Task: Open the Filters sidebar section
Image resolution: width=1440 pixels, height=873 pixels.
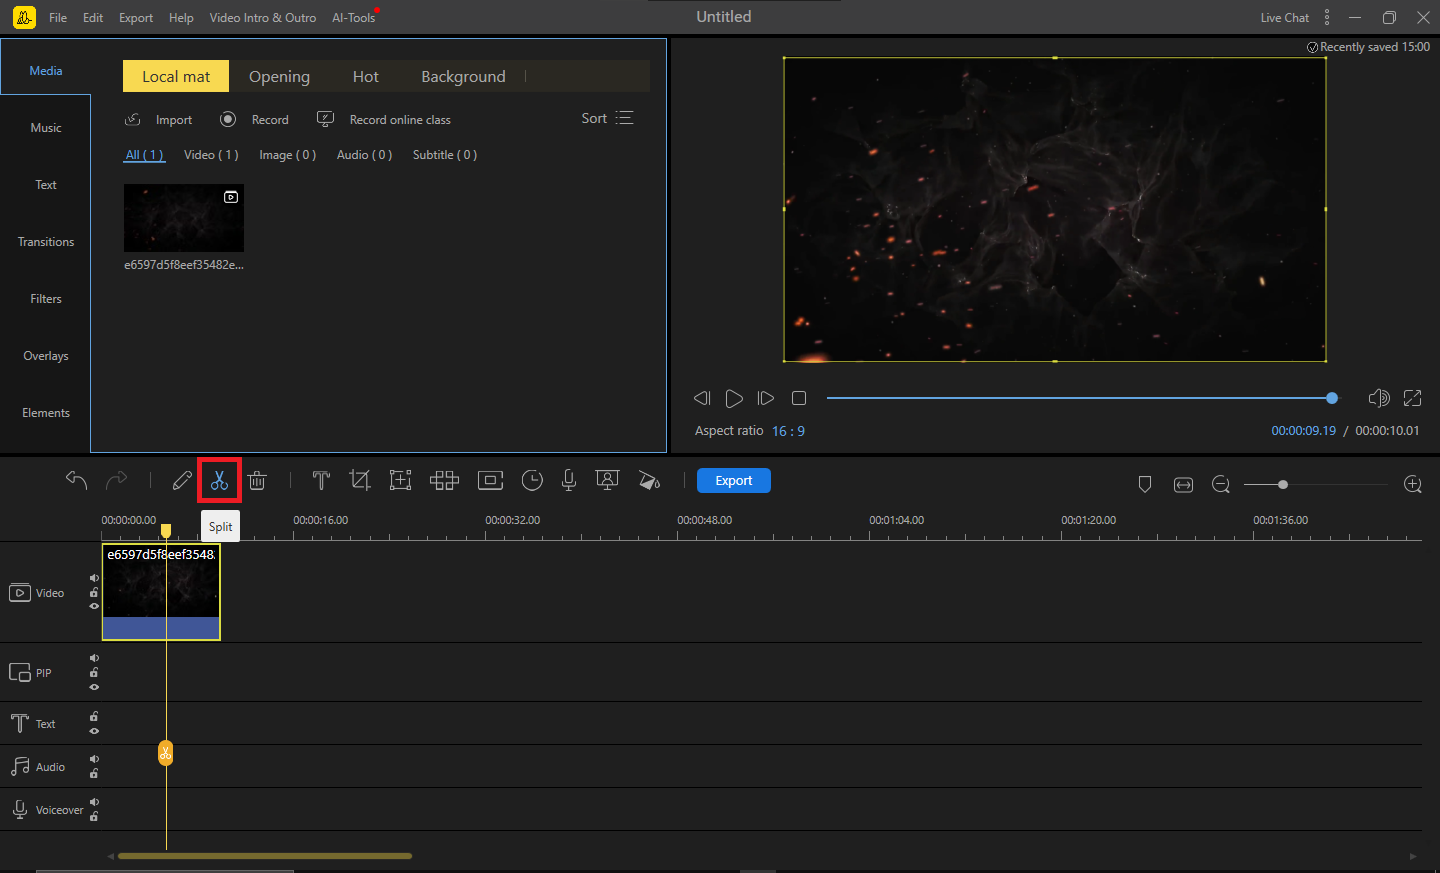Action: click(x=46, y=299)
